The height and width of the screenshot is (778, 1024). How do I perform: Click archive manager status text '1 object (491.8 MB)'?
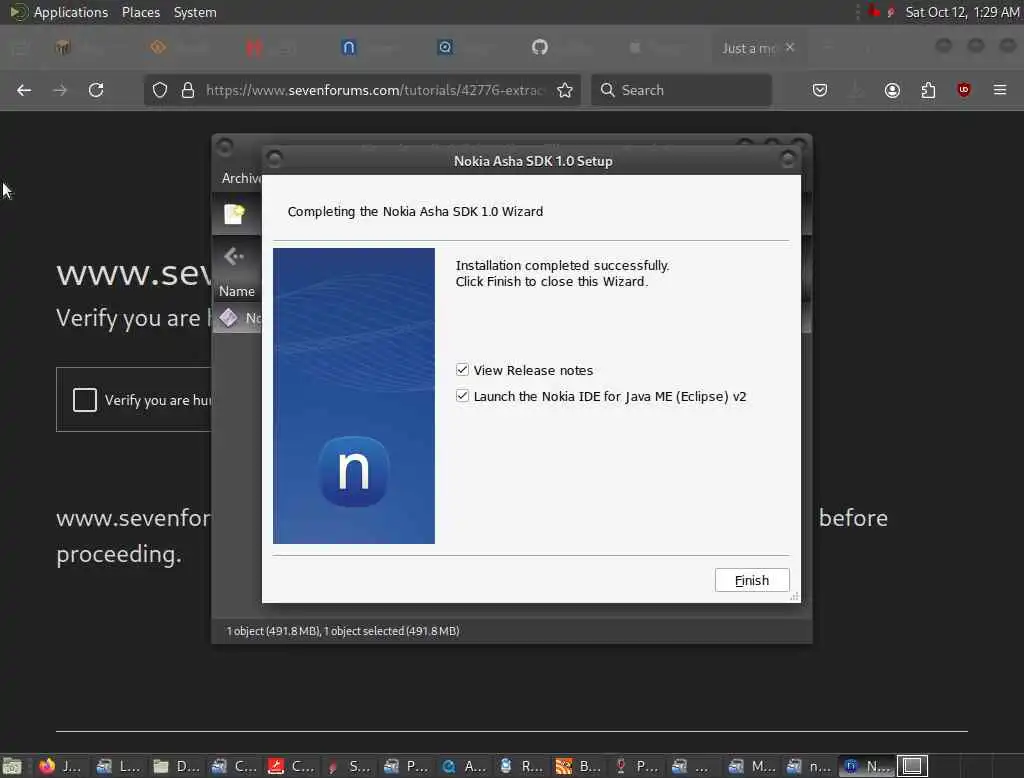pyautogui.click(x=342, y=631)
